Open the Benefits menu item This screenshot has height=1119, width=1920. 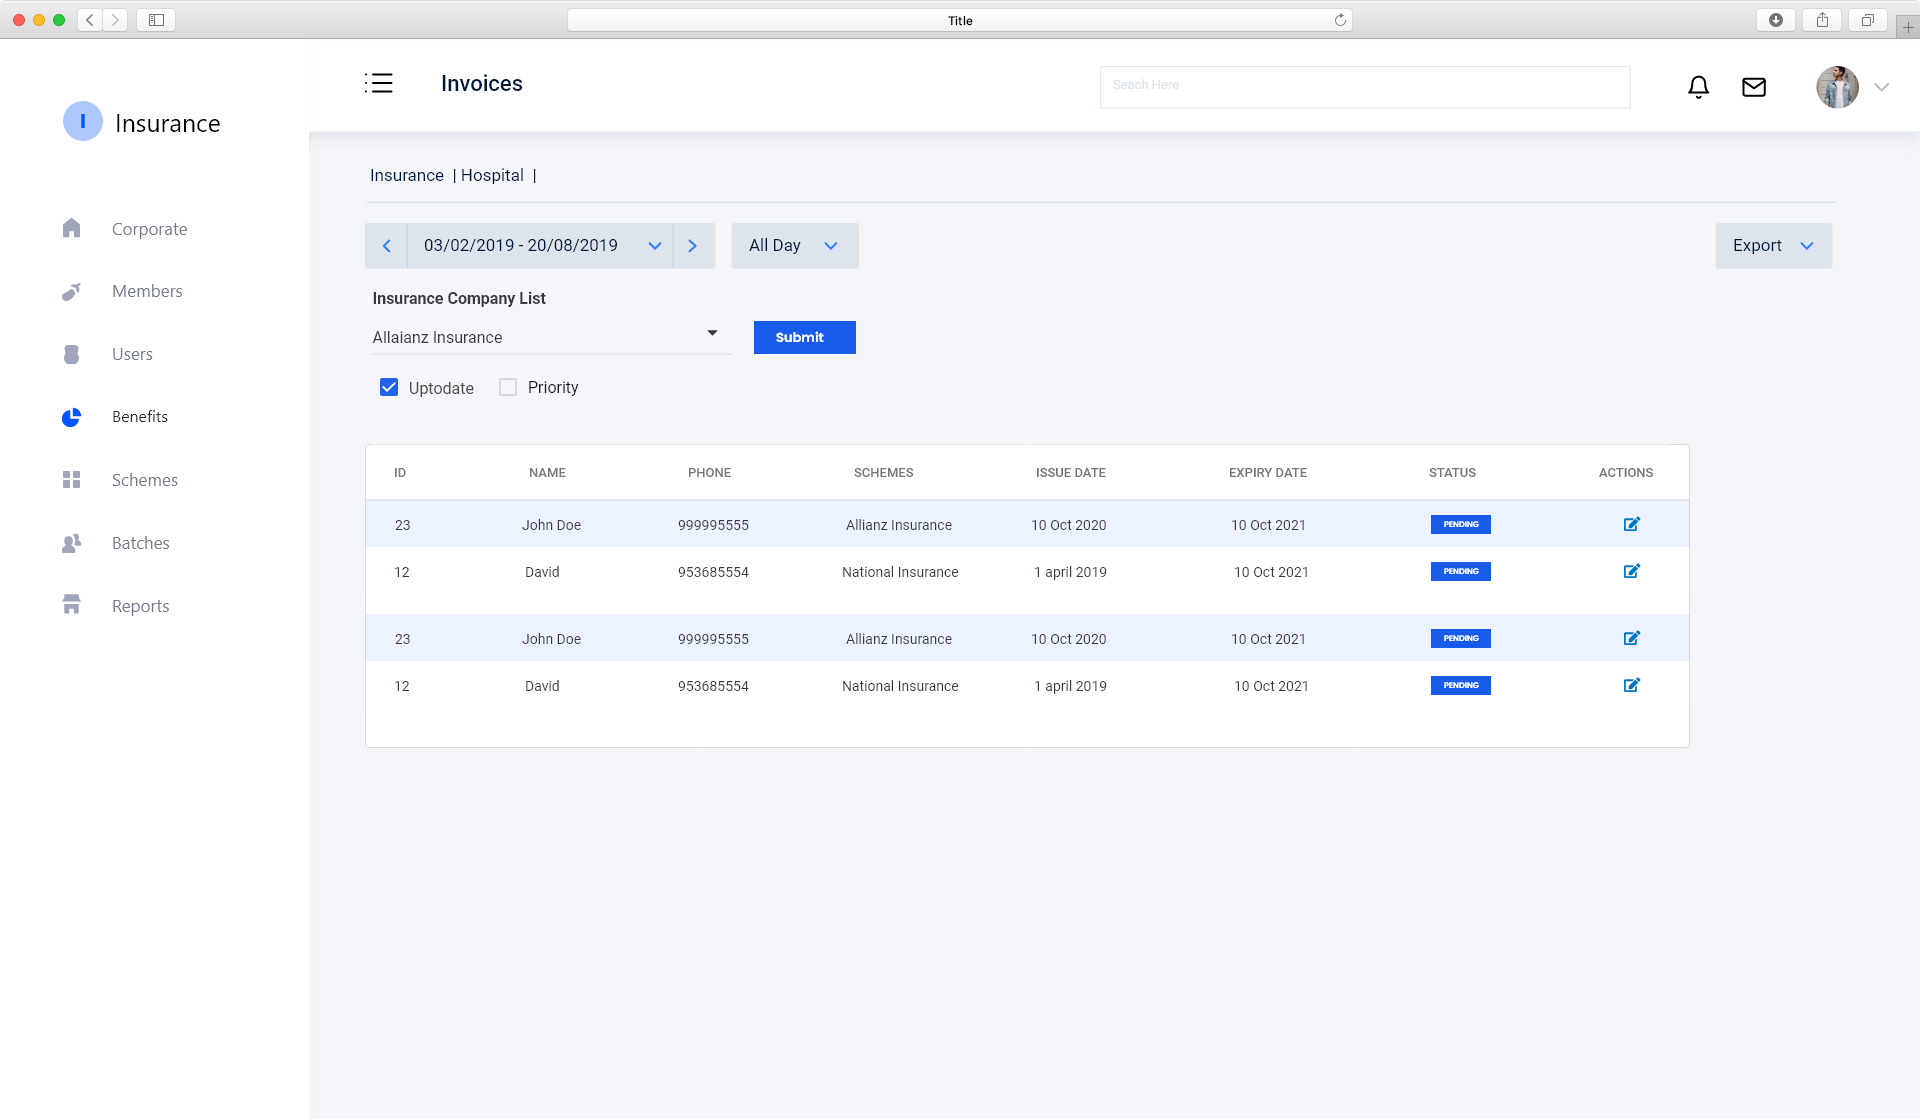point(140,417)
